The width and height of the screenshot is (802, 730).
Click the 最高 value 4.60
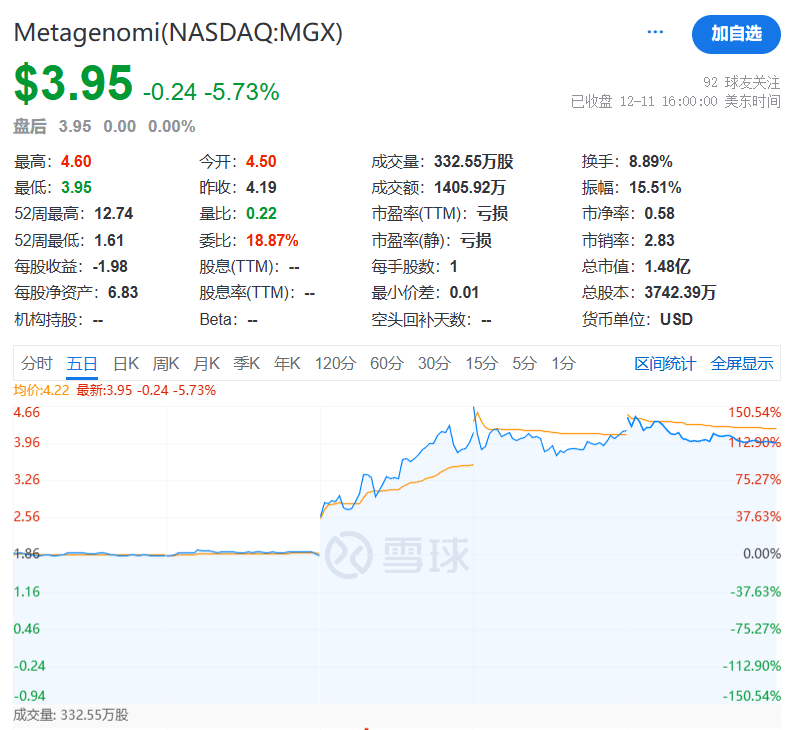(x=76, y=162)
